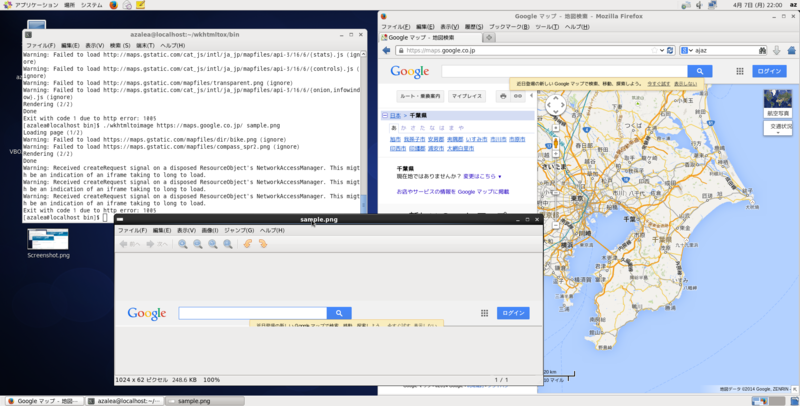800x406 pixels.
Task: Launch mail icon in top panel
Action: pos(127,5)
